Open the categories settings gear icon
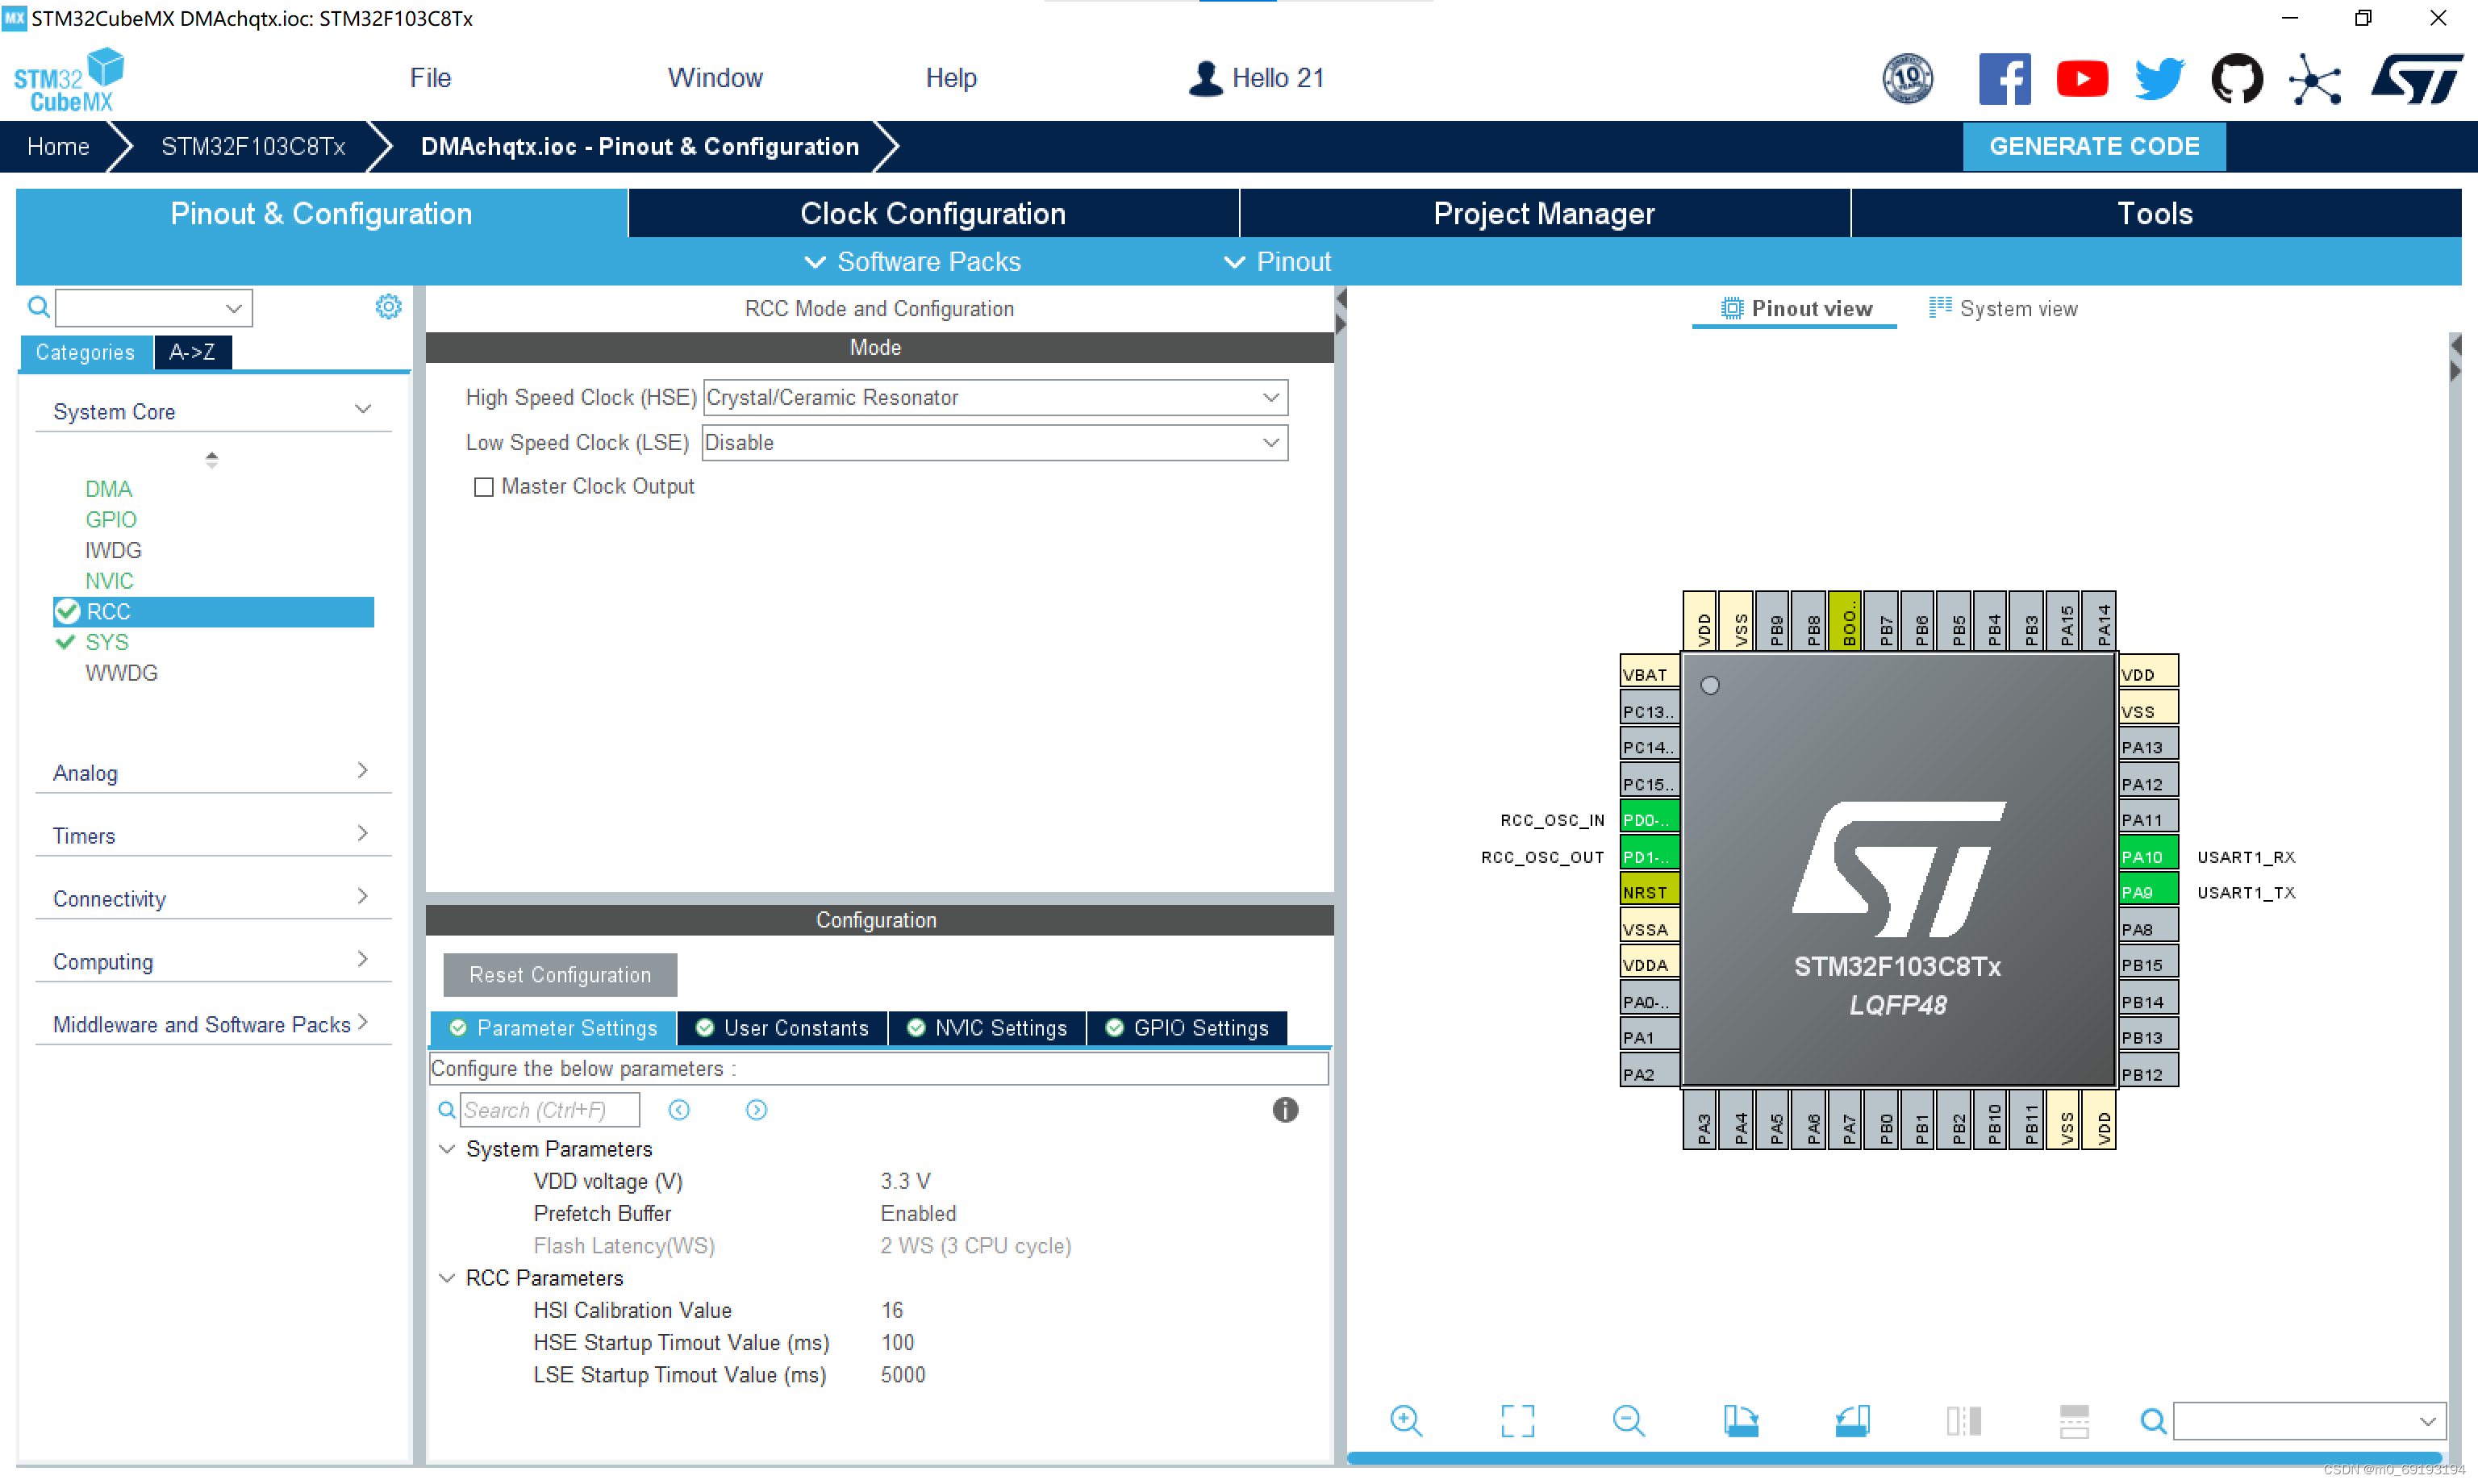 pos(388,307)
